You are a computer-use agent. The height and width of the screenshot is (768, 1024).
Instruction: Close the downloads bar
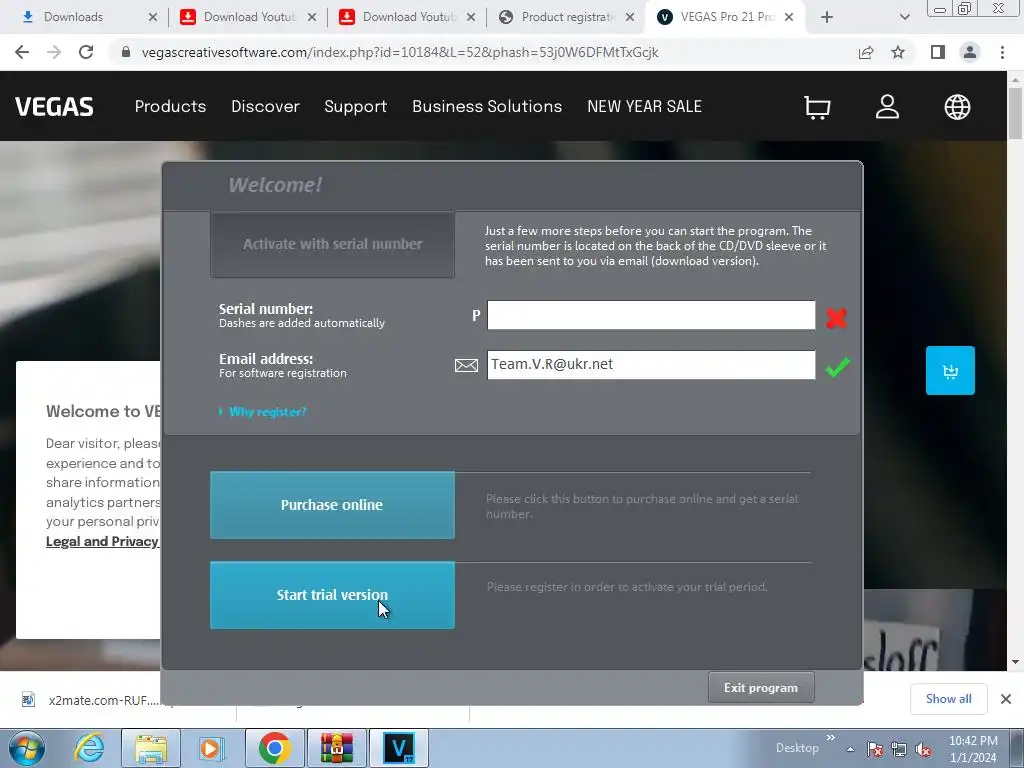1006,699
